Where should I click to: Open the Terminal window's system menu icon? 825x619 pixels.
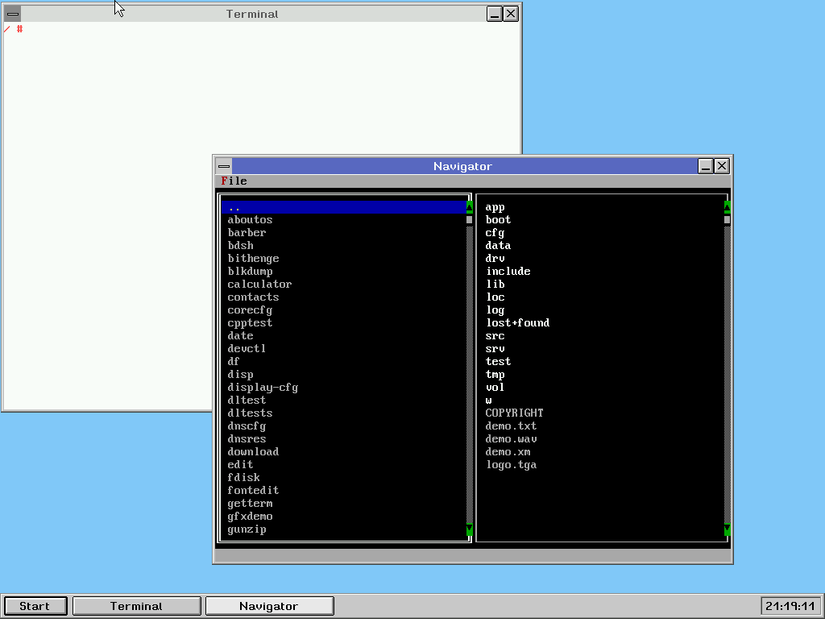(x=12, y=13)
